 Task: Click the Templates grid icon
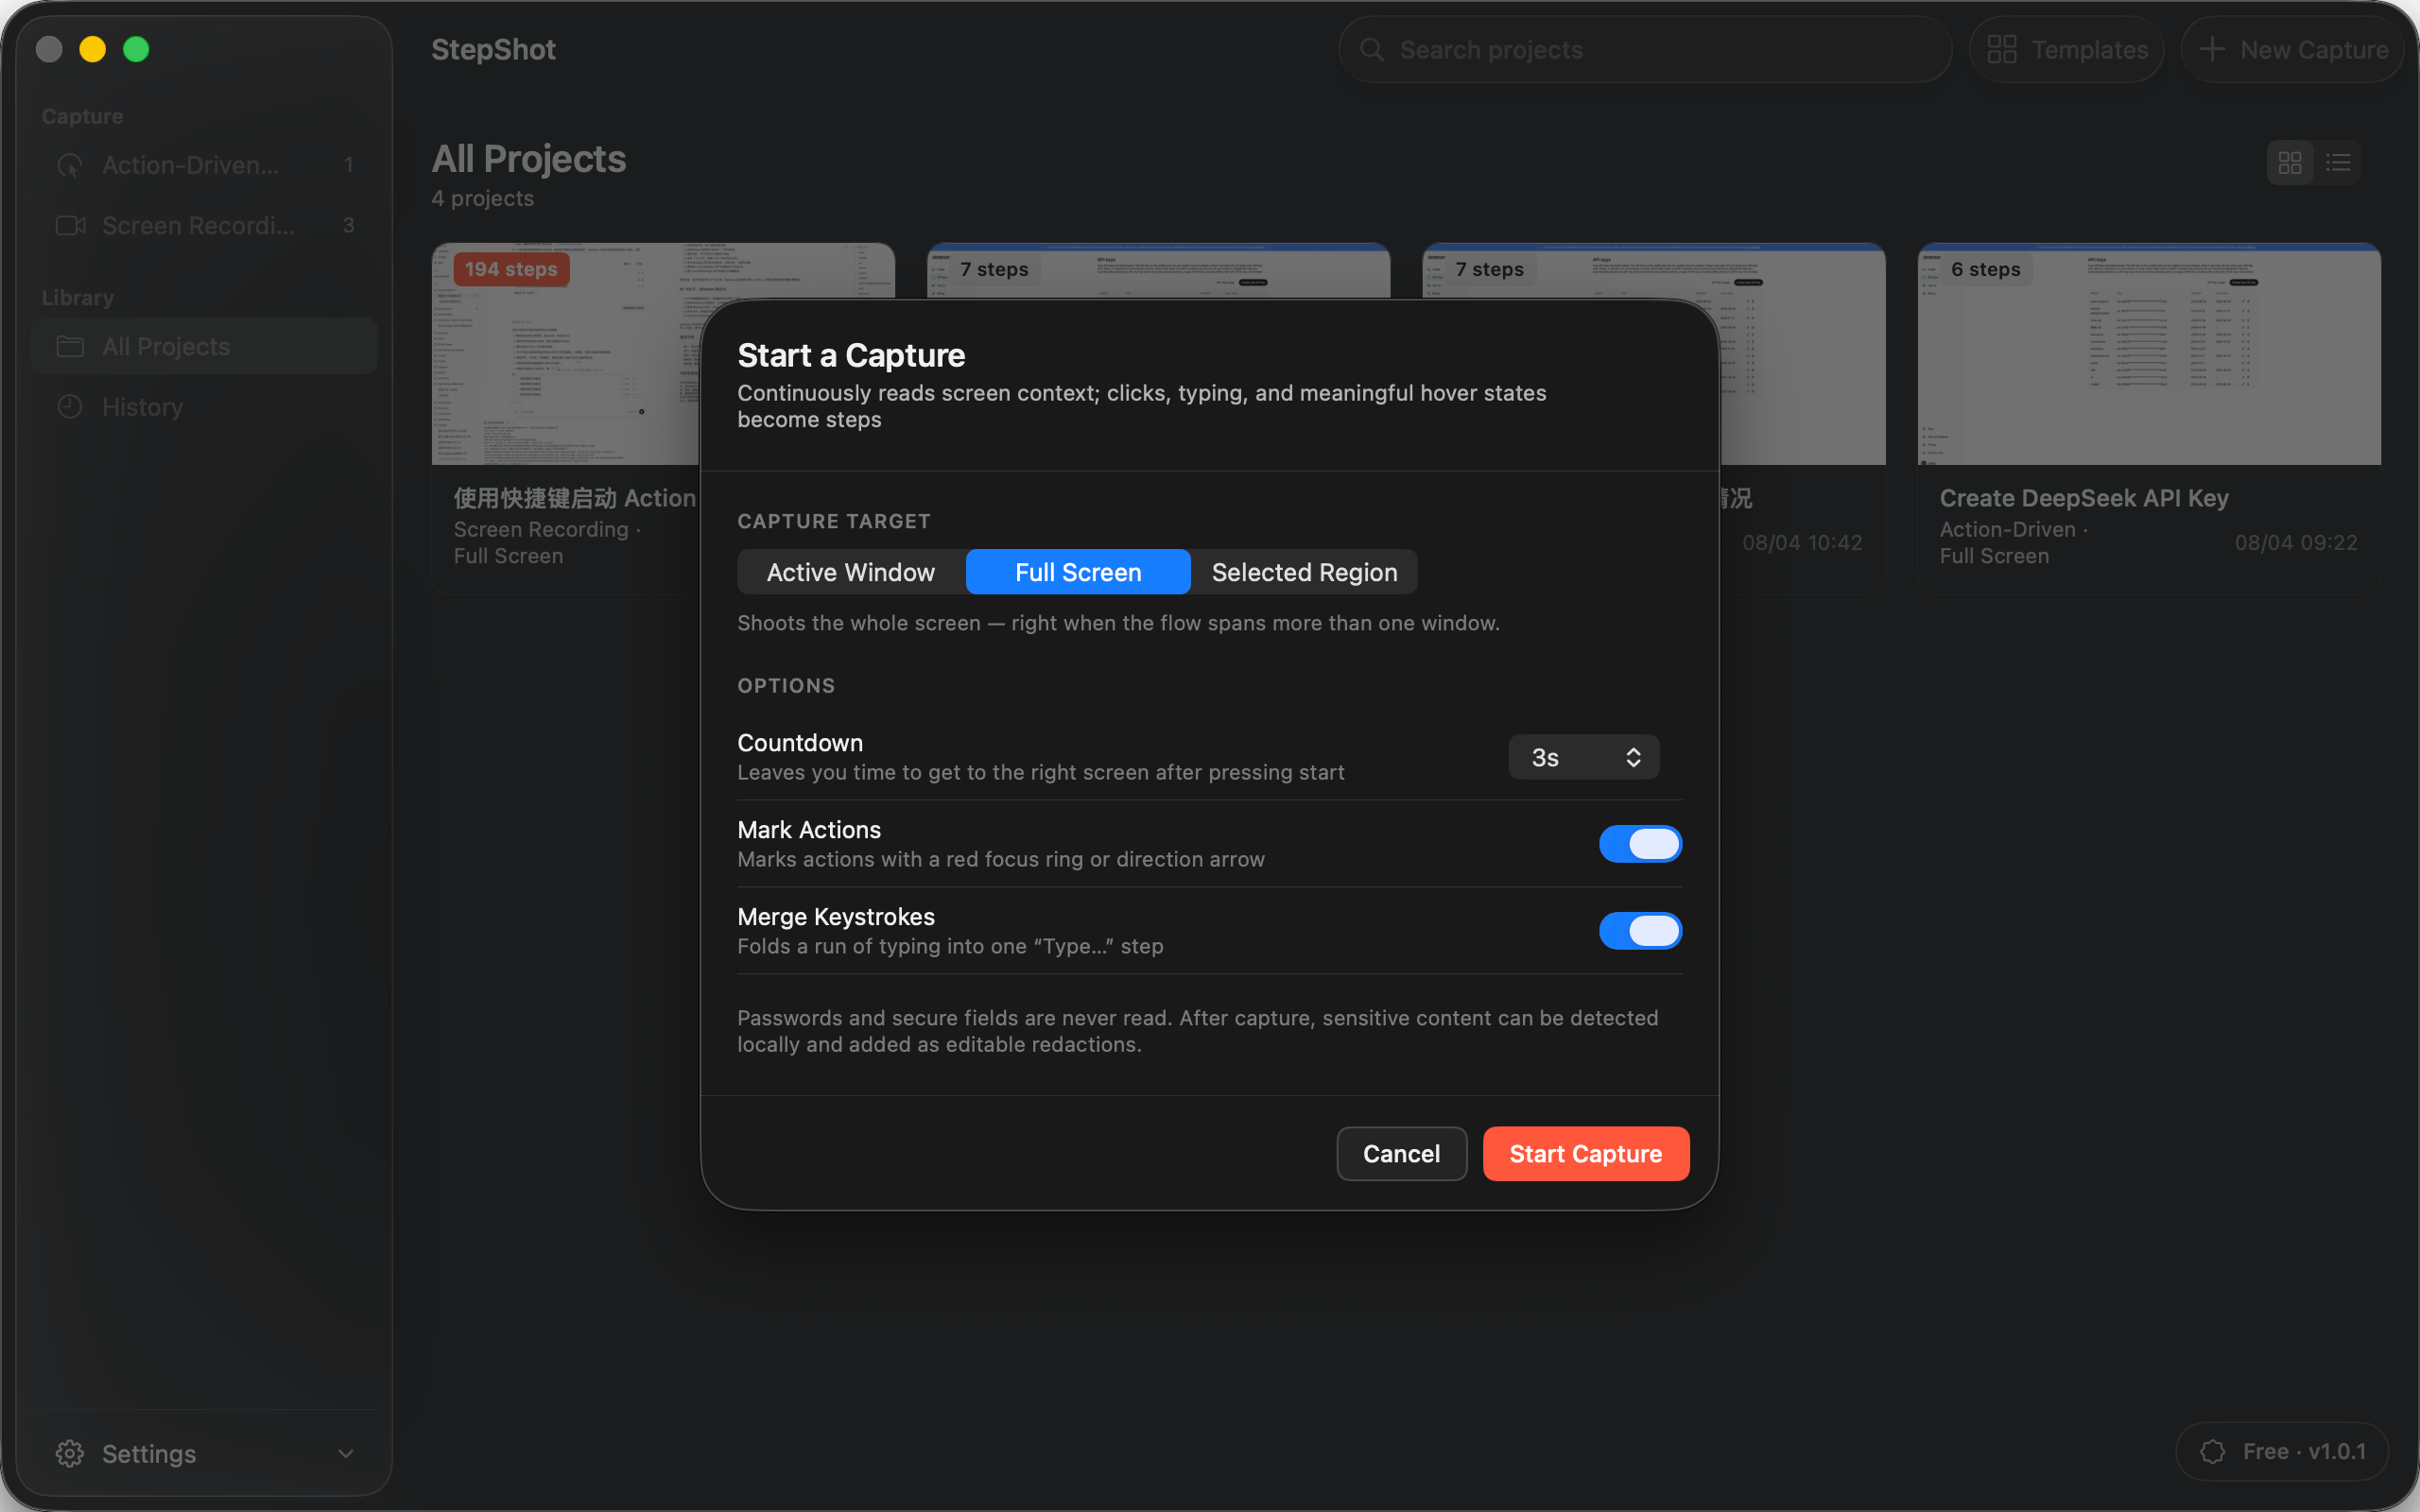[x=2002, y=50]
